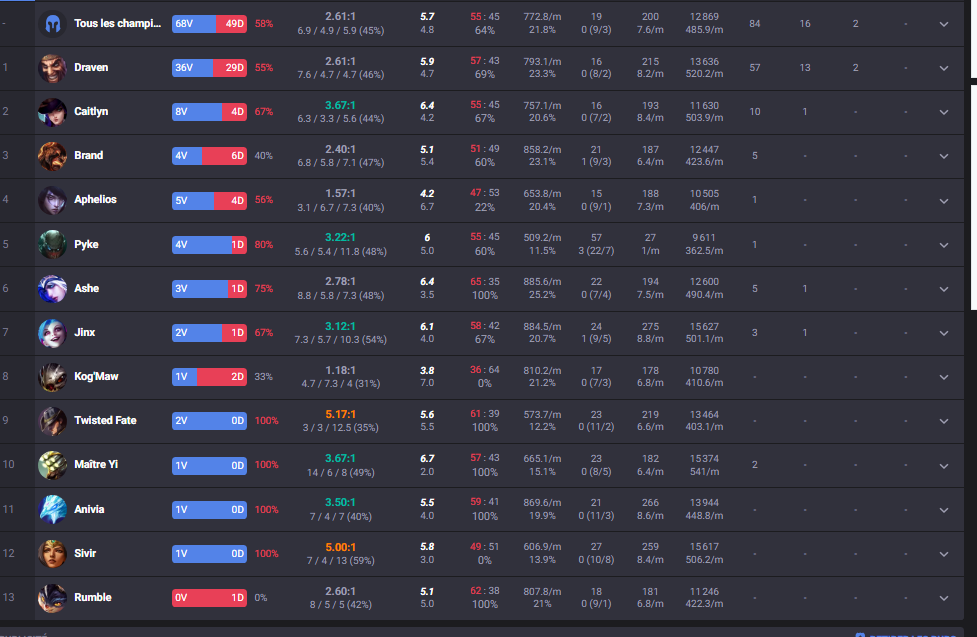Open the Tous les champions summary chevron
977x637 pixels.
click(x=944, y=24)
